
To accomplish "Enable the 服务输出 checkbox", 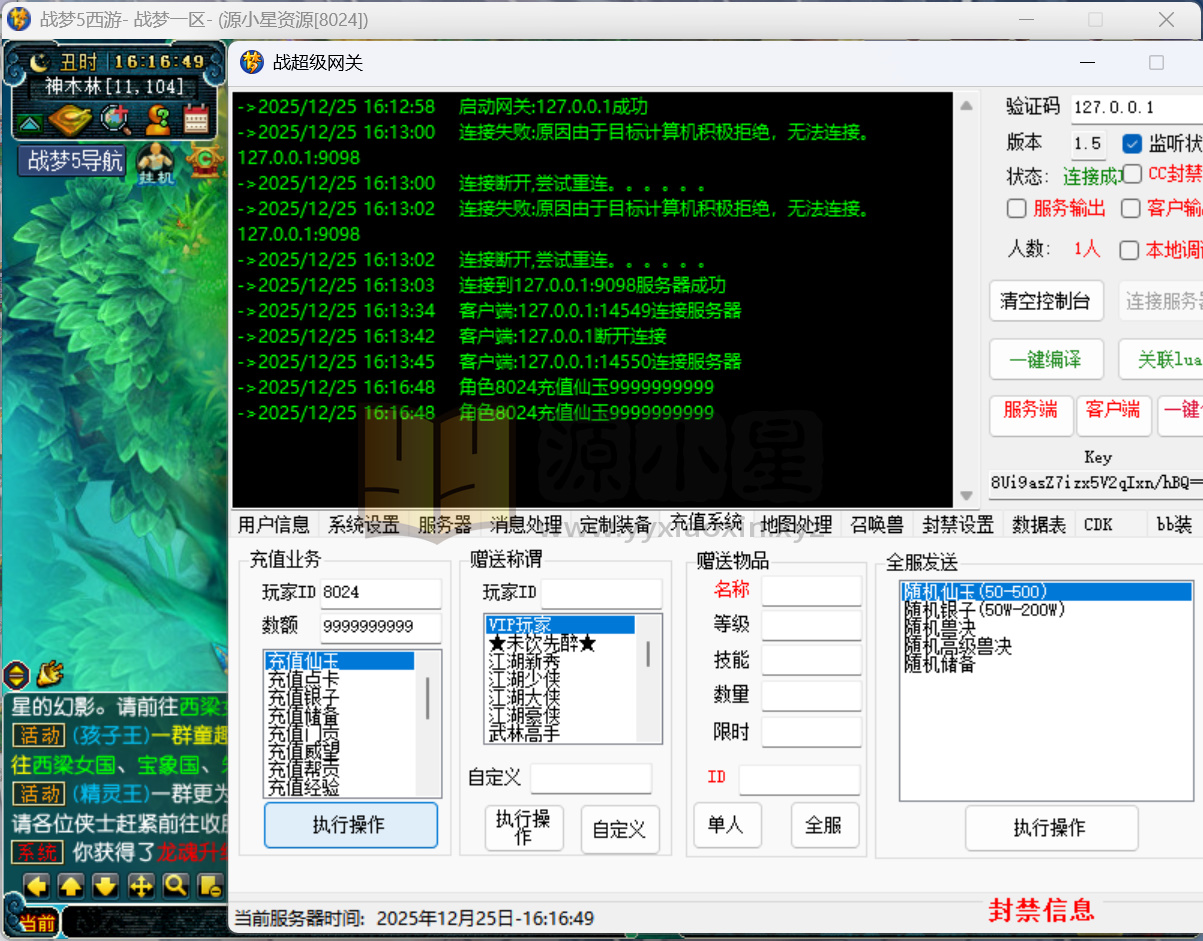I will click(x=1016, y=208).
